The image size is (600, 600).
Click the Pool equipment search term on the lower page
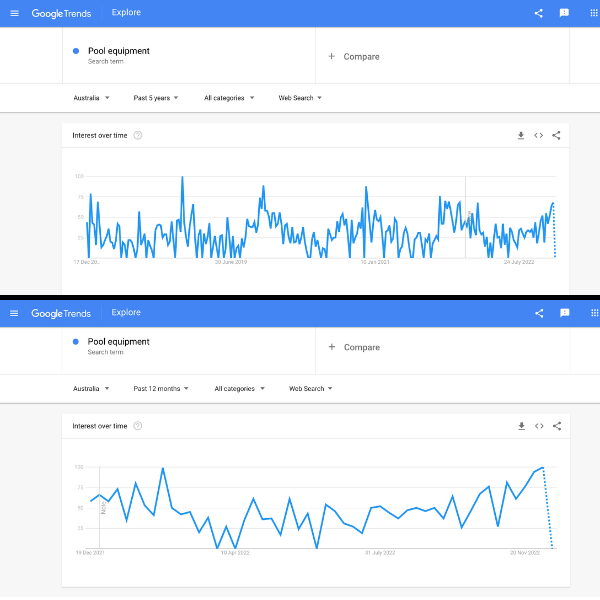(118, 342)
